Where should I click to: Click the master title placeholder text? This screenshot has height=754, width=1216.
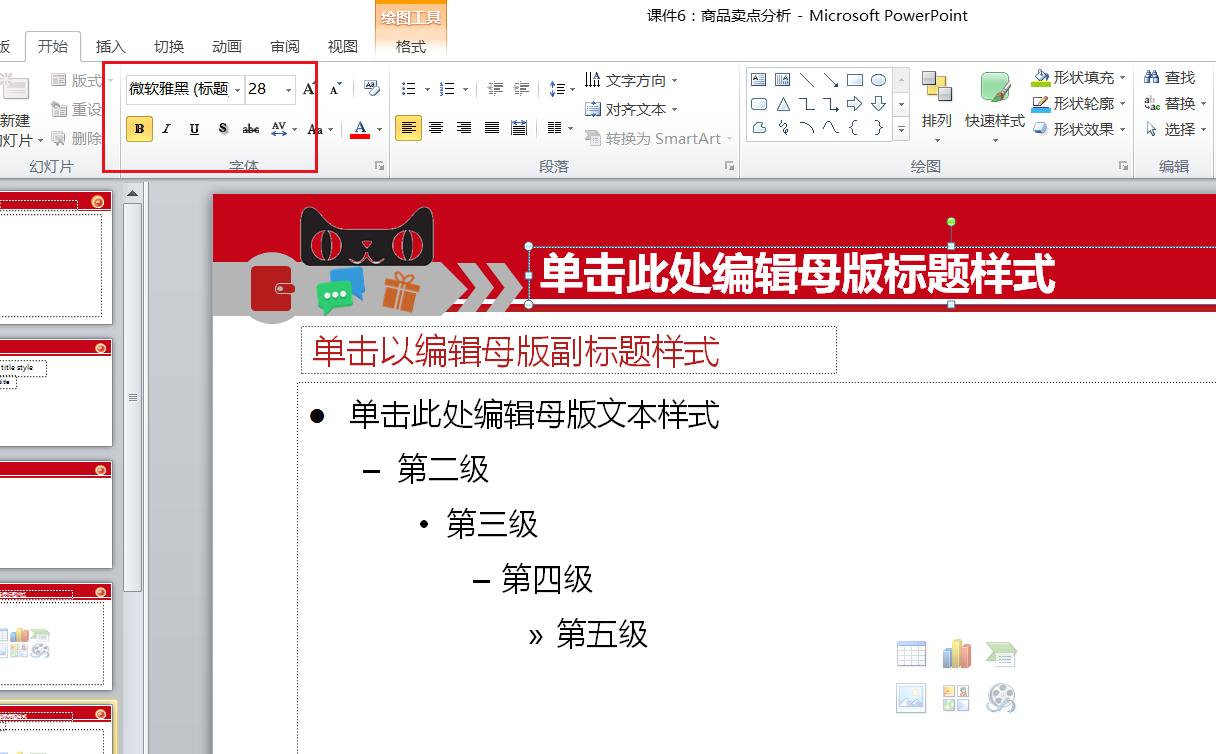[798, 273]
